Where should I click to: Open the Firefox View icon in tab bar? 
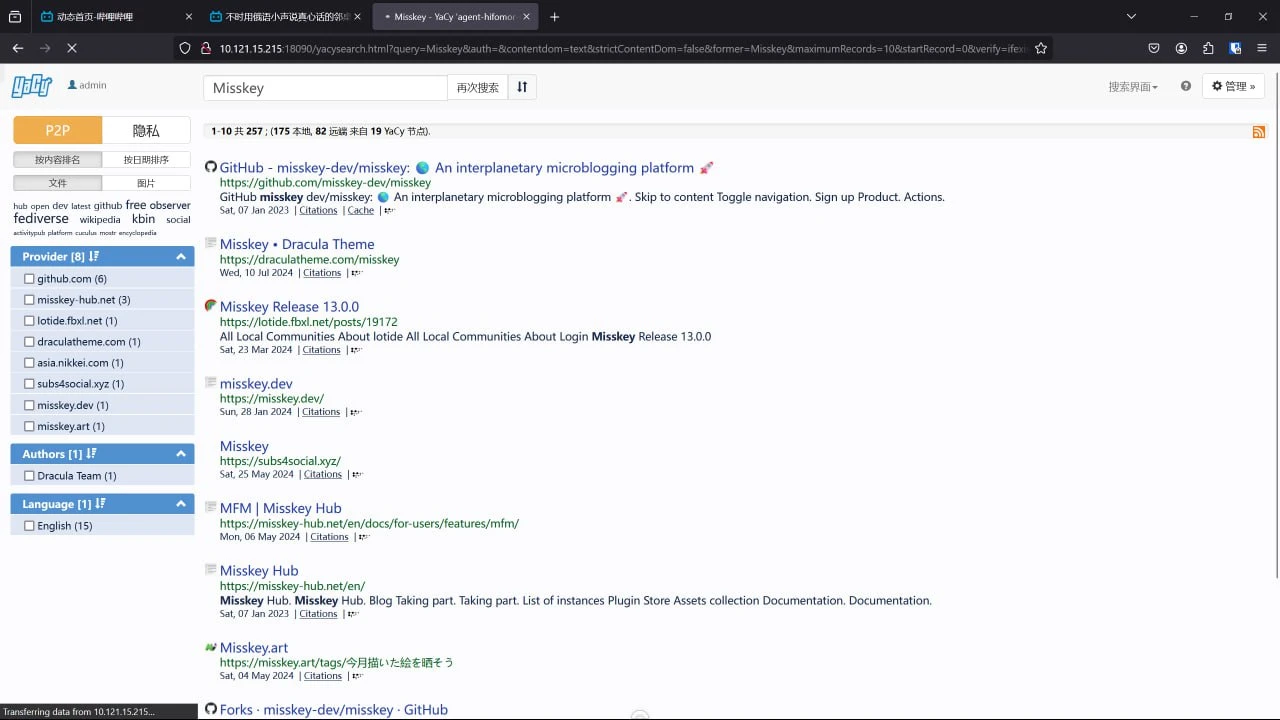[x=14, y=16]
